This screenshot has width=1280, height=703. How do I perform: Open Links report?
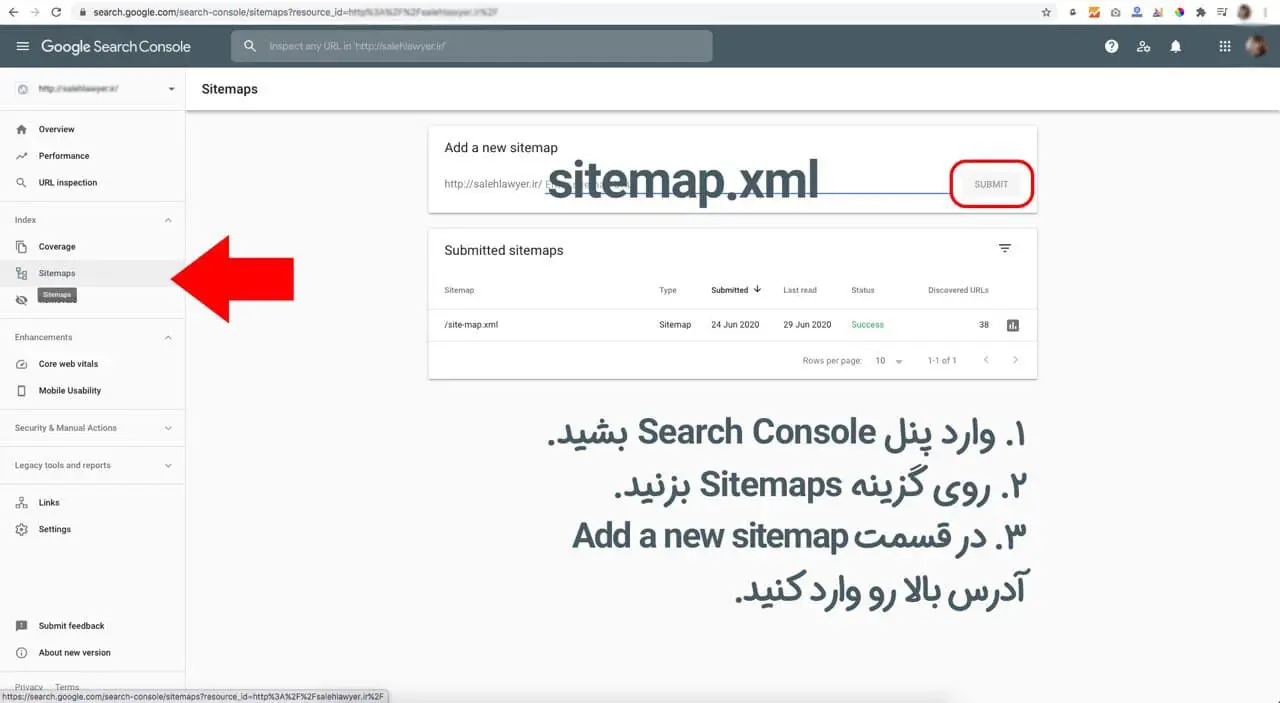pyautogui.click(x=92, y=503)
